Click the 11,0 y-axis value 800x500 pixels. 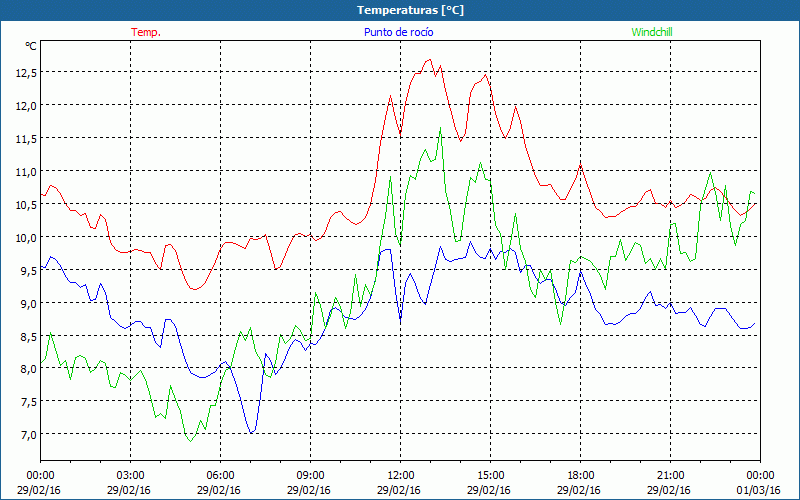26,171
